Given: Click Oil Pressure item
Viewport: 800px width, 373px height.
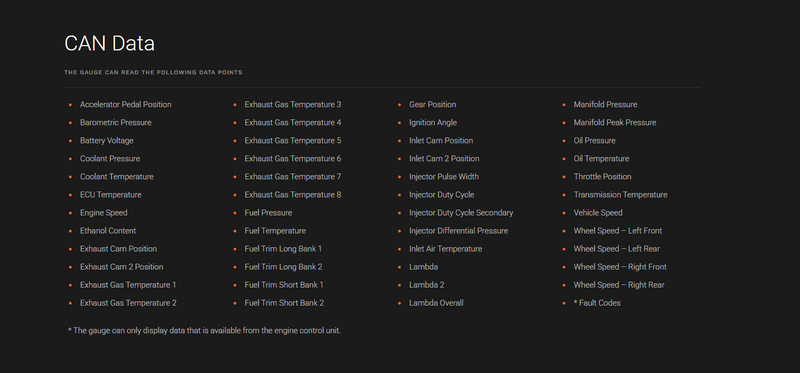Looking at the screenshot, I should tap(594, 141).
